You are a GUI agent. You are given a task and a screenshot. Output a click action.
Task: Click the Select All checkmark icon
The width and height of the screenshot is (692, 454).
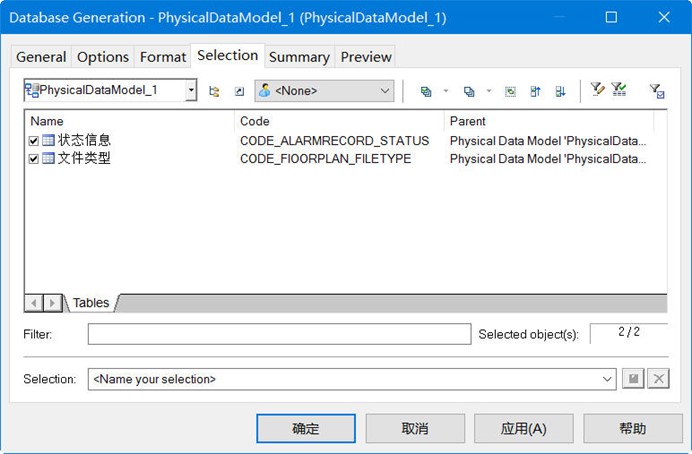(x=426, y=91)
